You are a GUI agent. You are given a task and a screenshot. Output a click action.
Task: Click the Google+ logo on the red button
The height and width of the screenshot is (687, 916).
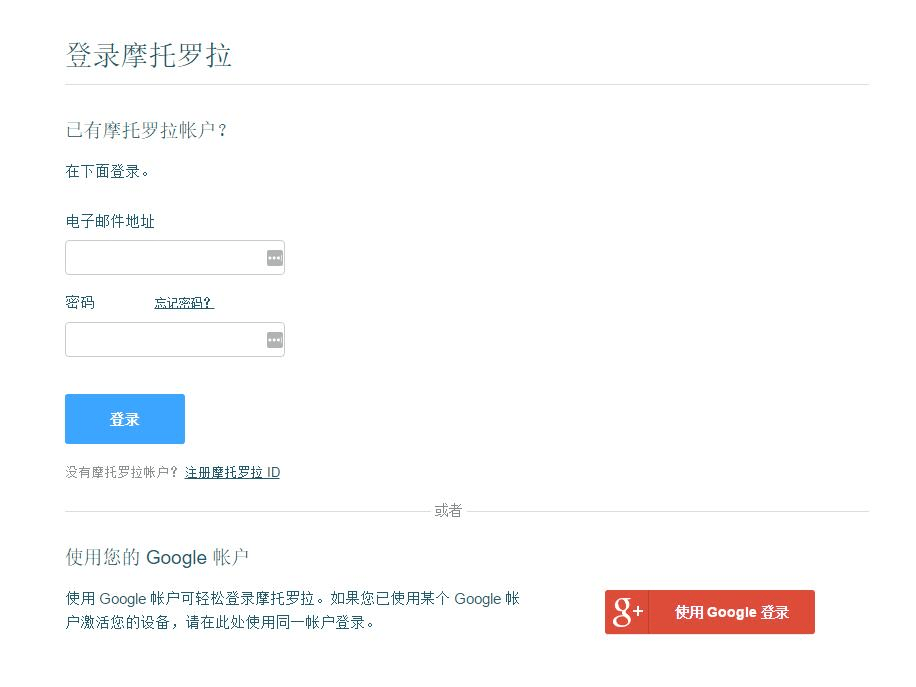pos(626,611)
